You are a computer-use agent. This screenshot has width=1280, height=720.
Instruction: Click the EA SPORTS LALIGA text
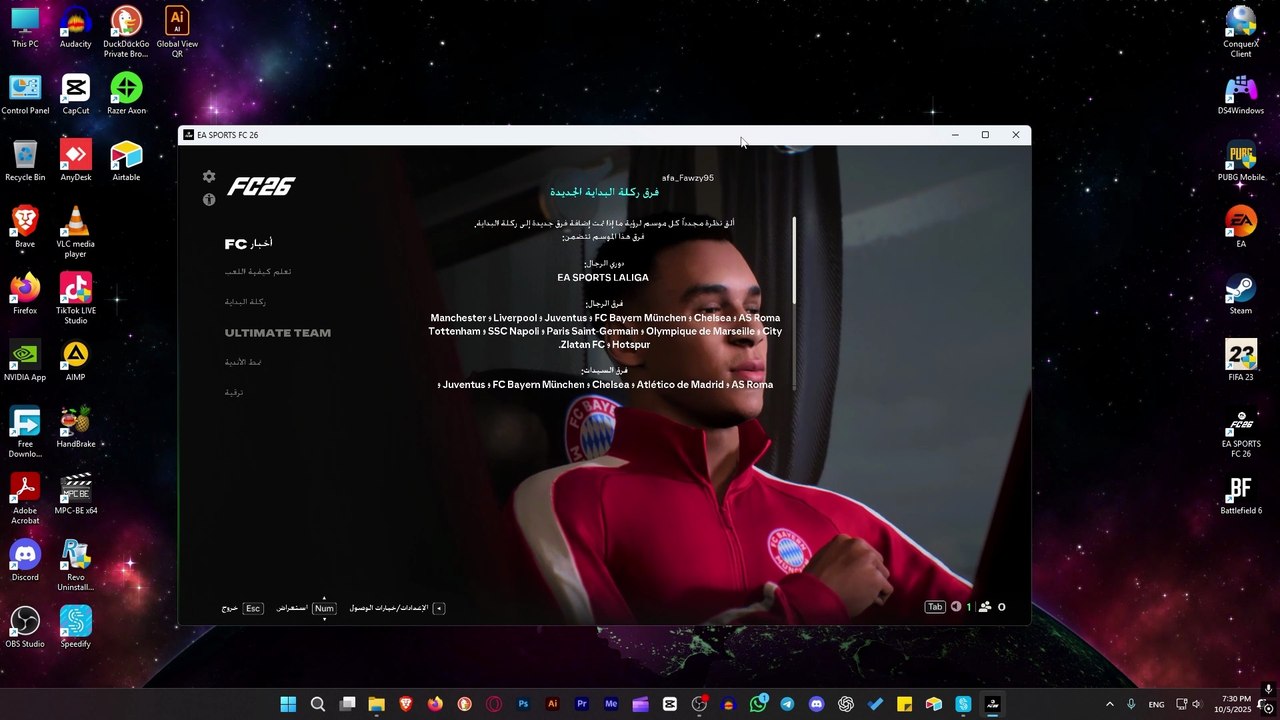(603, 278)
